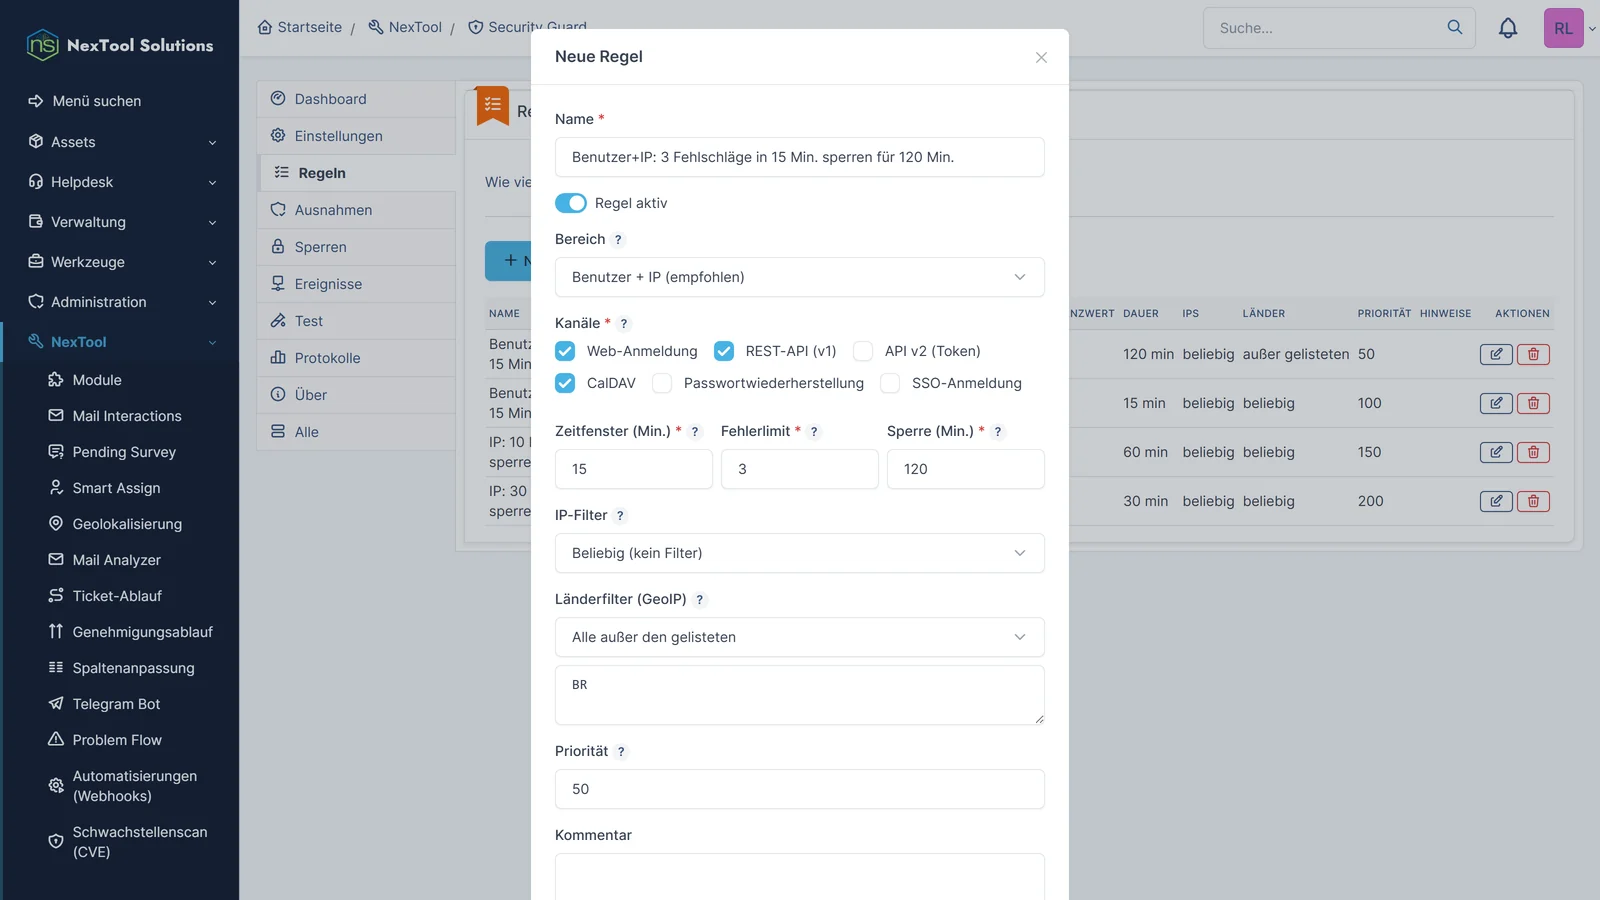Click the Startseite breadcrumb link
1600x900 pixels.
click(x=300, y=27)
